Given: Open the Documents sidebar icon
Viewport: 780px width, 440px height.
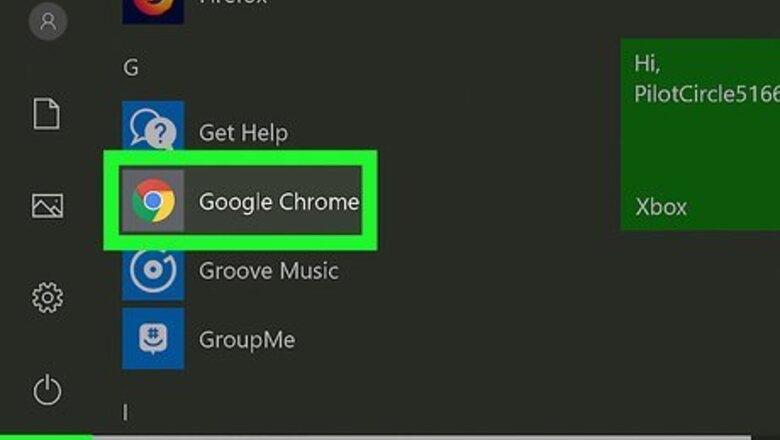Looking at the screenshot, I should (x=47, y=114).
